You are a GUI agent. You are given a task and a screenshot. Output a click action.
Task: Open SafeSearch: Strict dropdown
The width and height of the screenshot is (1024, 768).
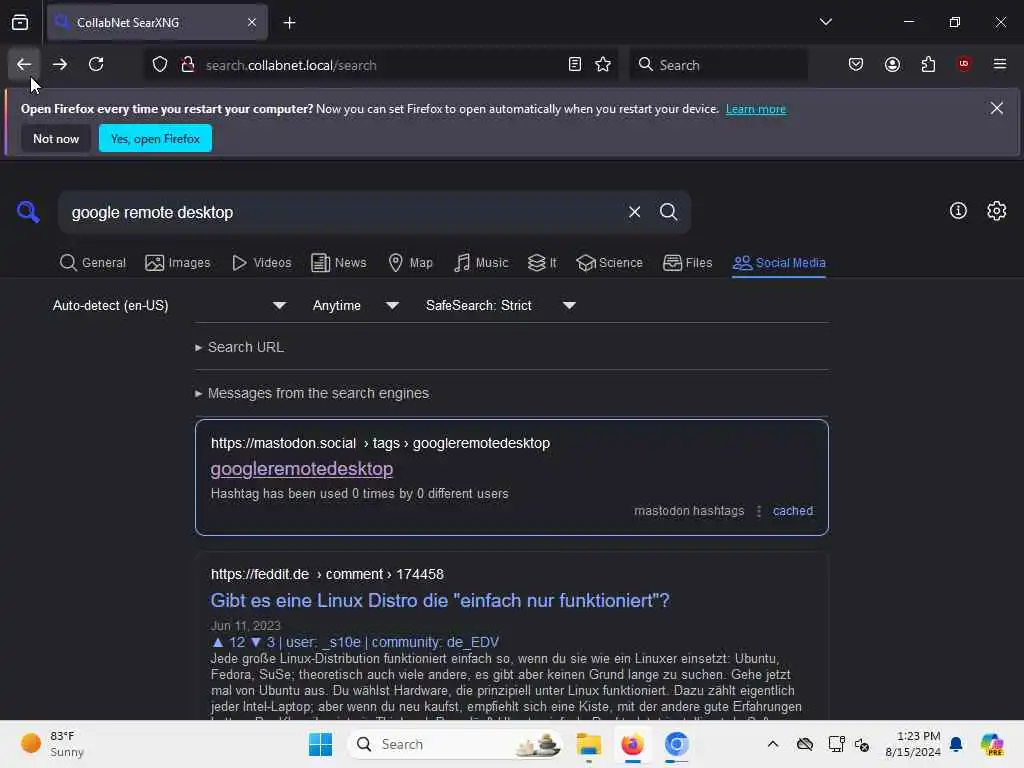pyautogui.click(x=501, y=306)
